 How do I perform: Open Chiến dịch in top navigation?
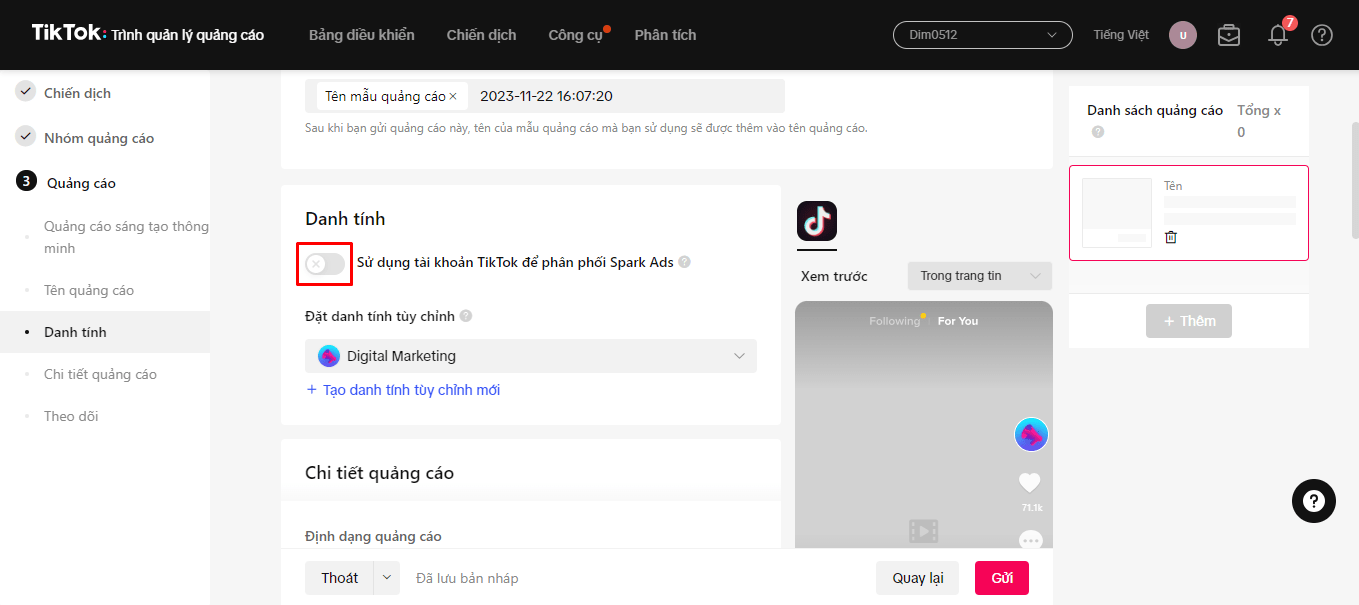481,35
